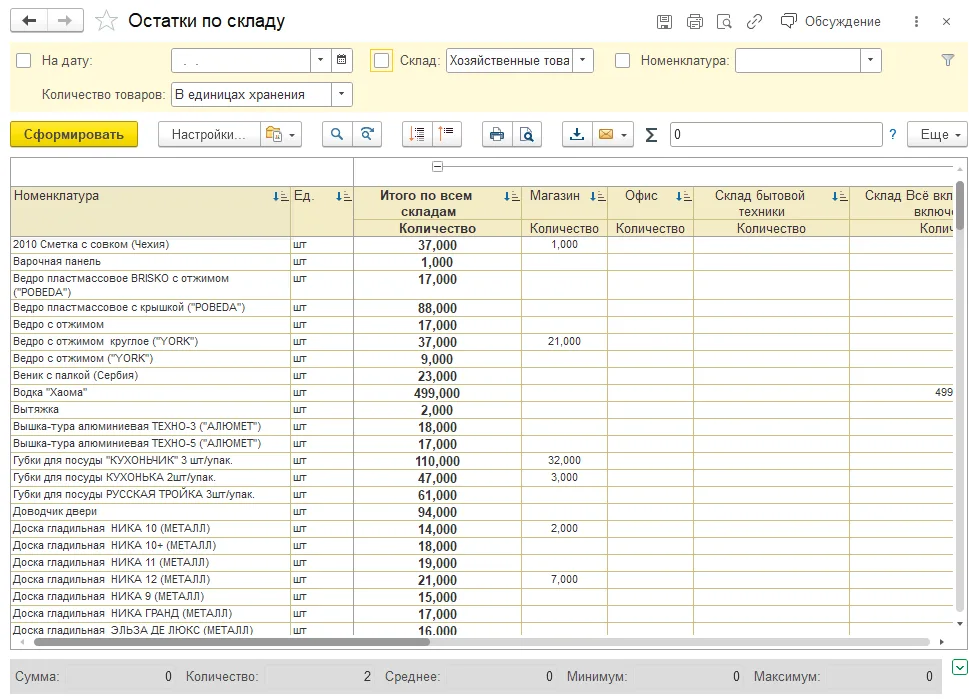Open the calendar picker for the date

pyautogui.click(x=342, y=61)
